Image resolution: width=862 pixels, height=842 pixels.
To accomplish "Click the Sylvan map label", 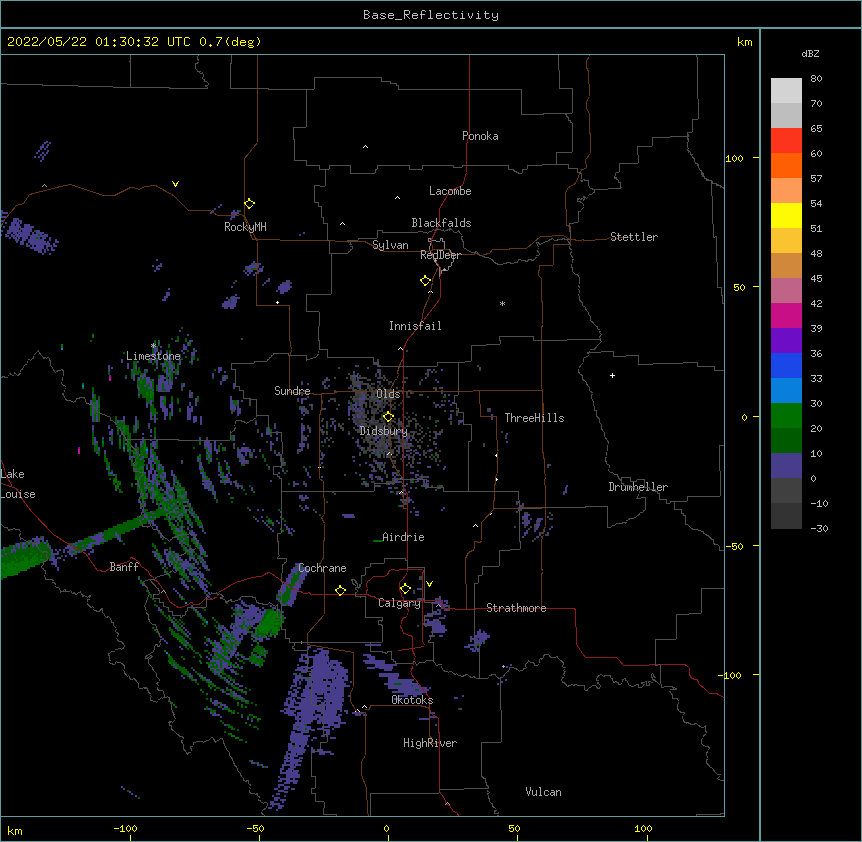I will tap(390, 245).
